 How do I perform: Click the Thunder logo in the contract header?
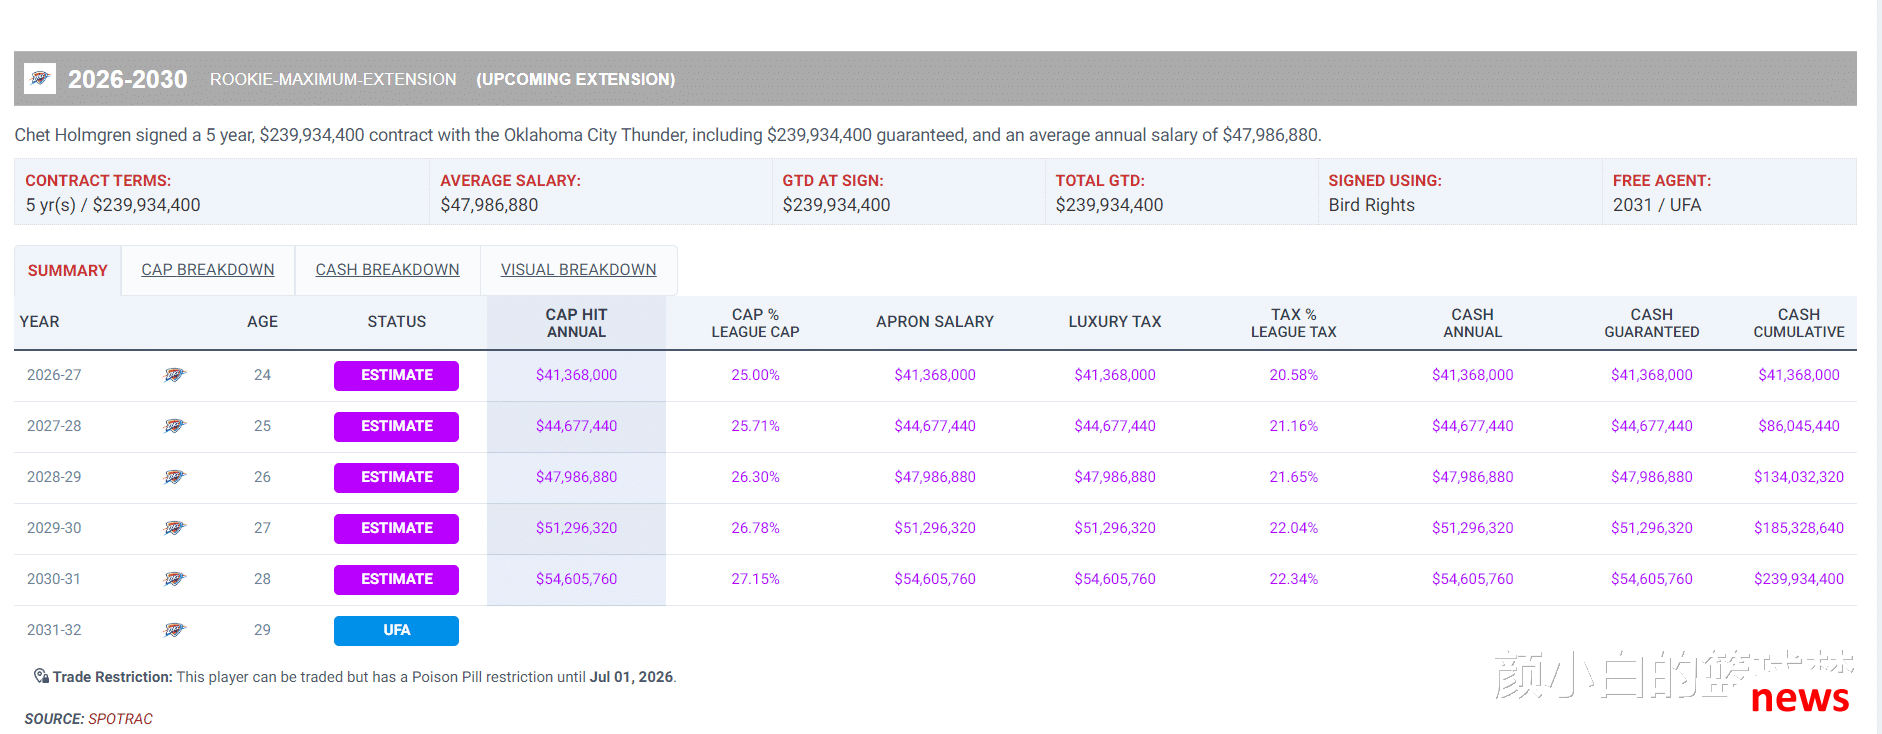(x=40, y=79)
